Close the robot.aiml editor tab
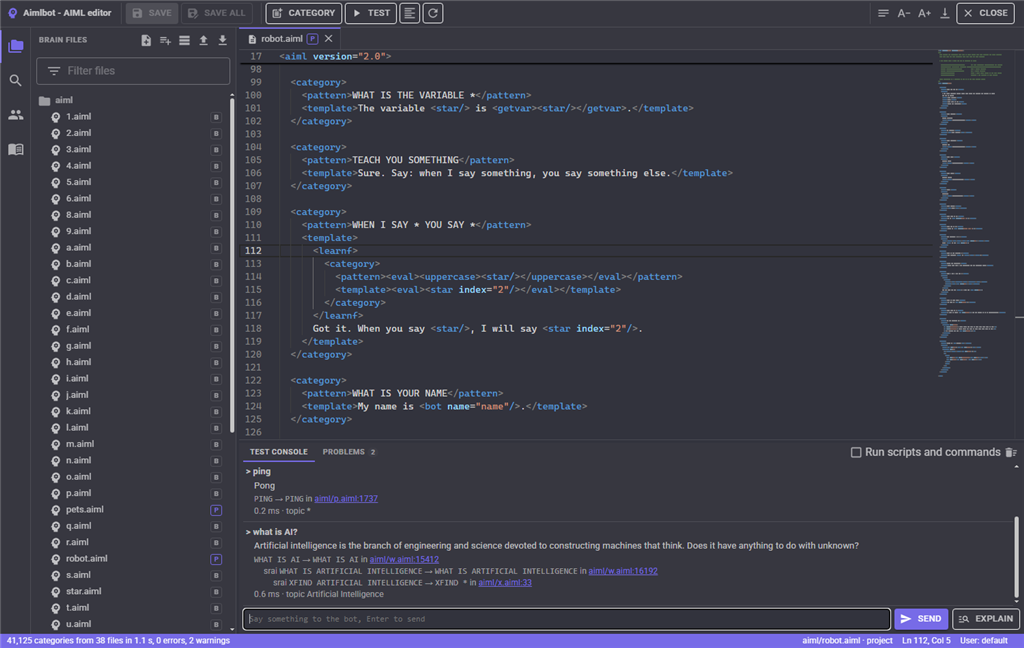Screen dimensions: 1024x648 click(x=328, y=39)
